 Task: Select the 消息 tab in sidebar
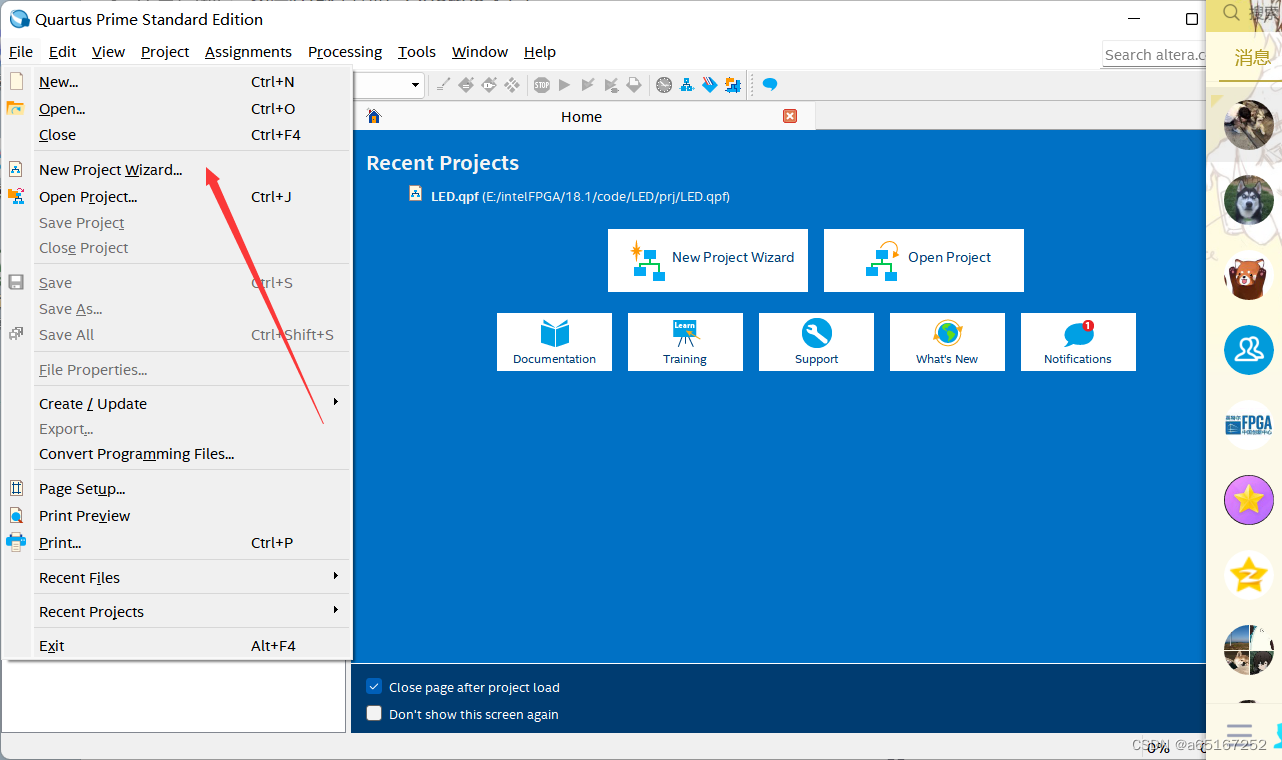(1252, 58)
